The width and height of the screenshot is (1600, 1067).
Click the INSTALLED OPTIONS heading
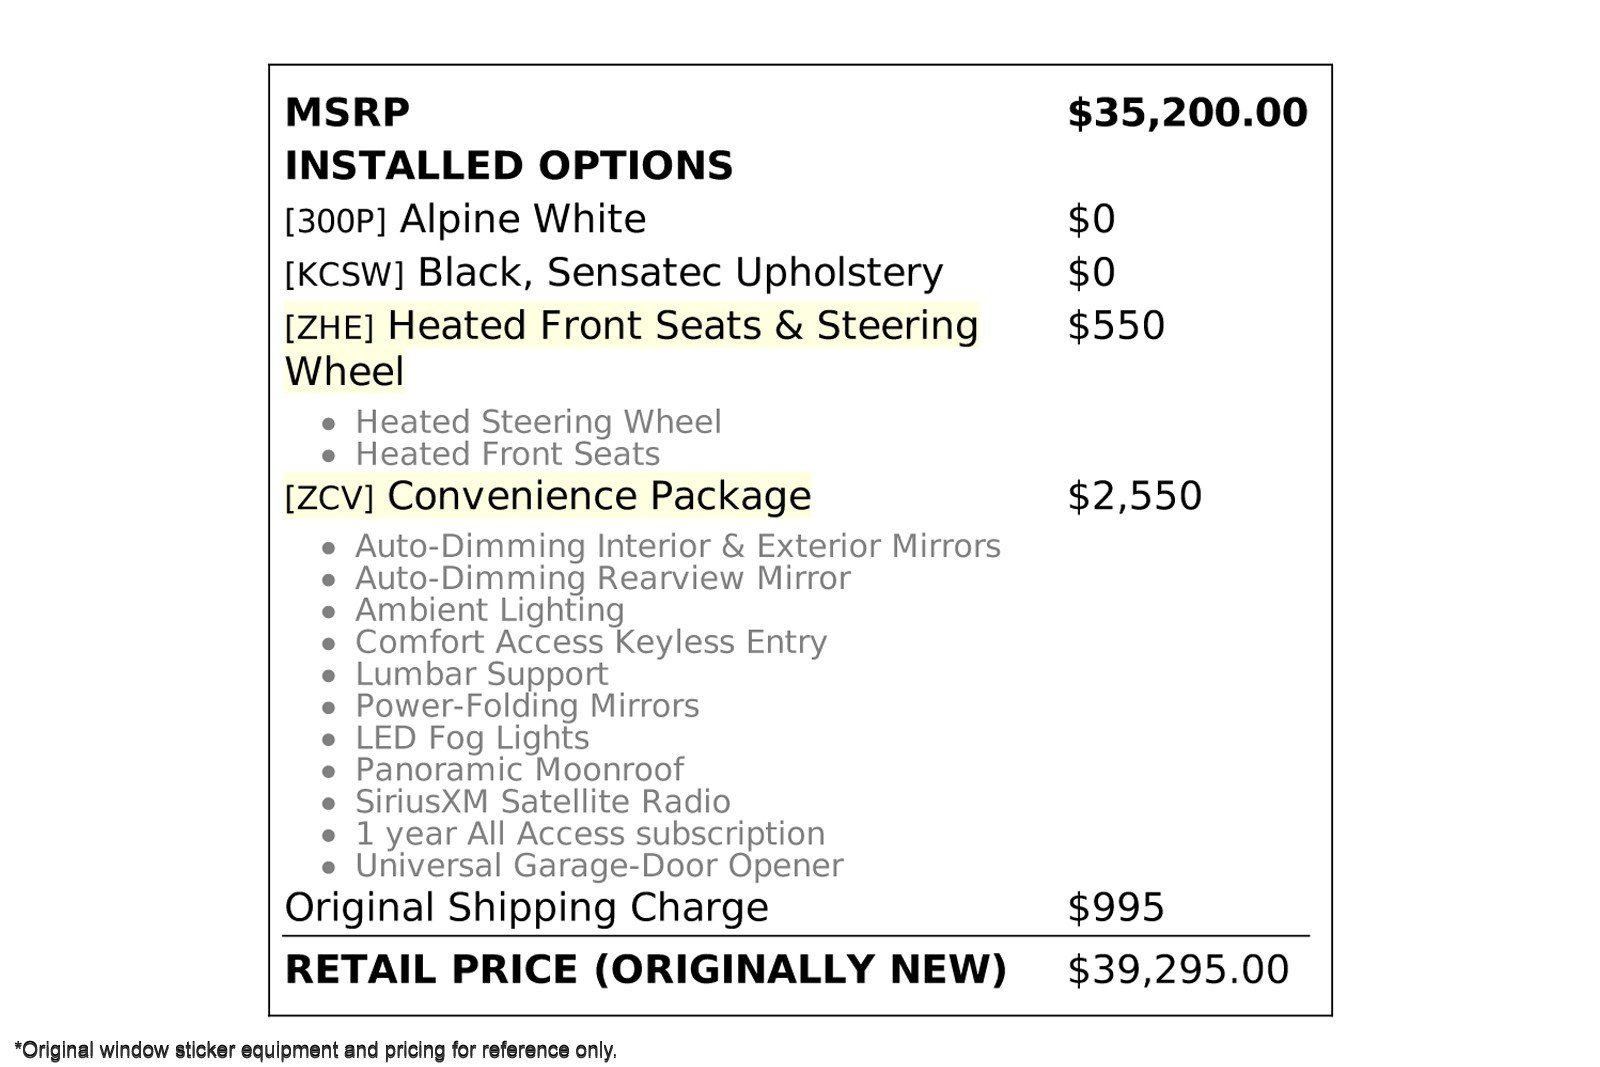[508, 166]
